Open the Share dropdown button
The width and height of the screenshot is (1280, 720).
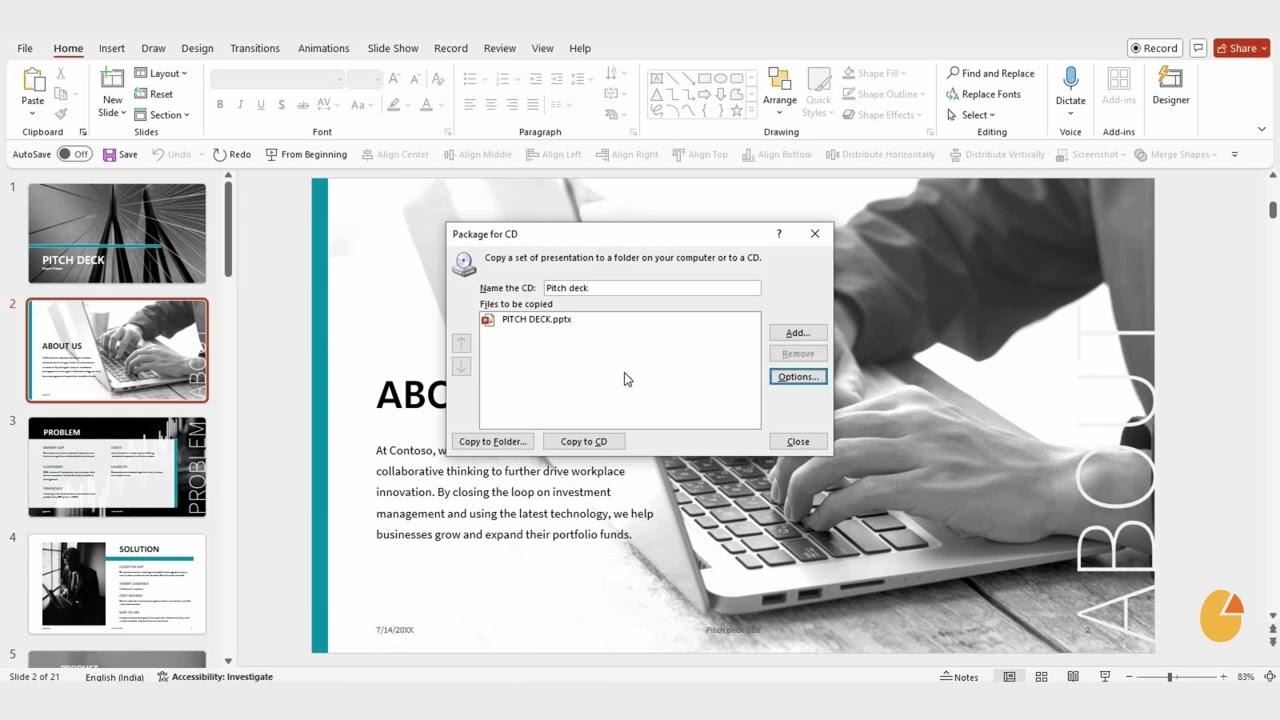(1242, 48)
